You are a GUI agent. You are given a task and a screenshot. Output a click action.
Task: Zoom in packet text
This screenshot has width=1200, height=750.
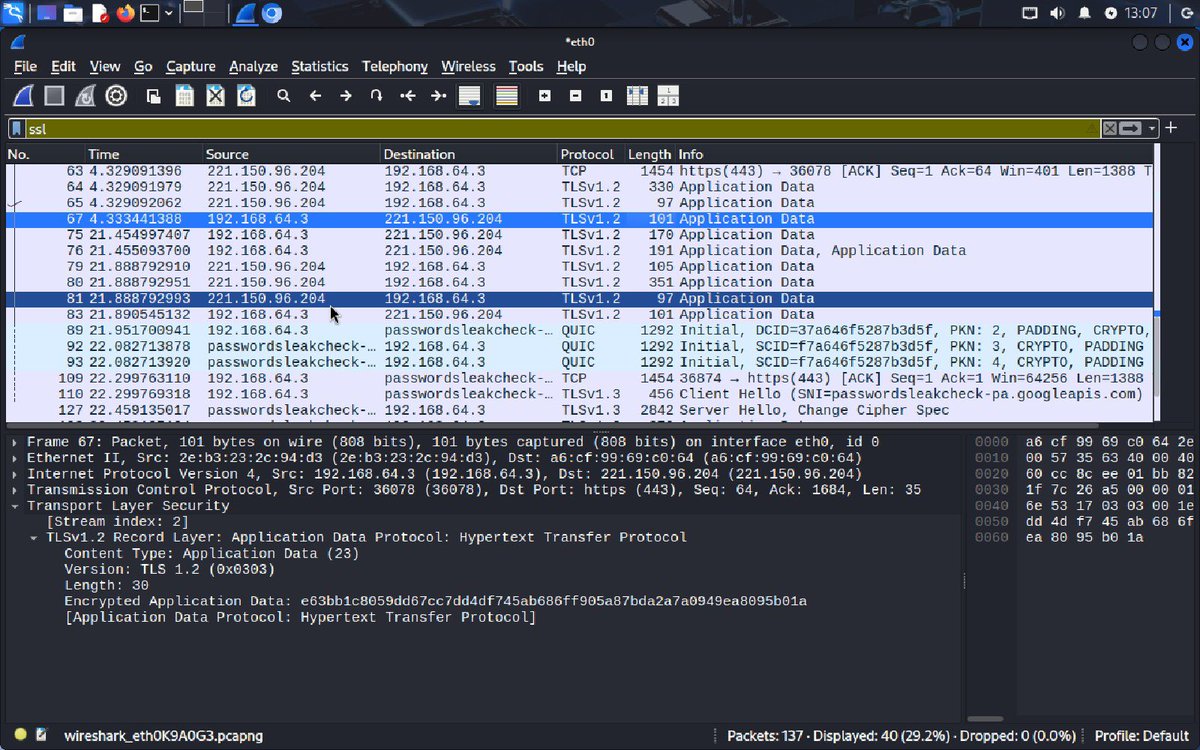click(x=545, y=96)
